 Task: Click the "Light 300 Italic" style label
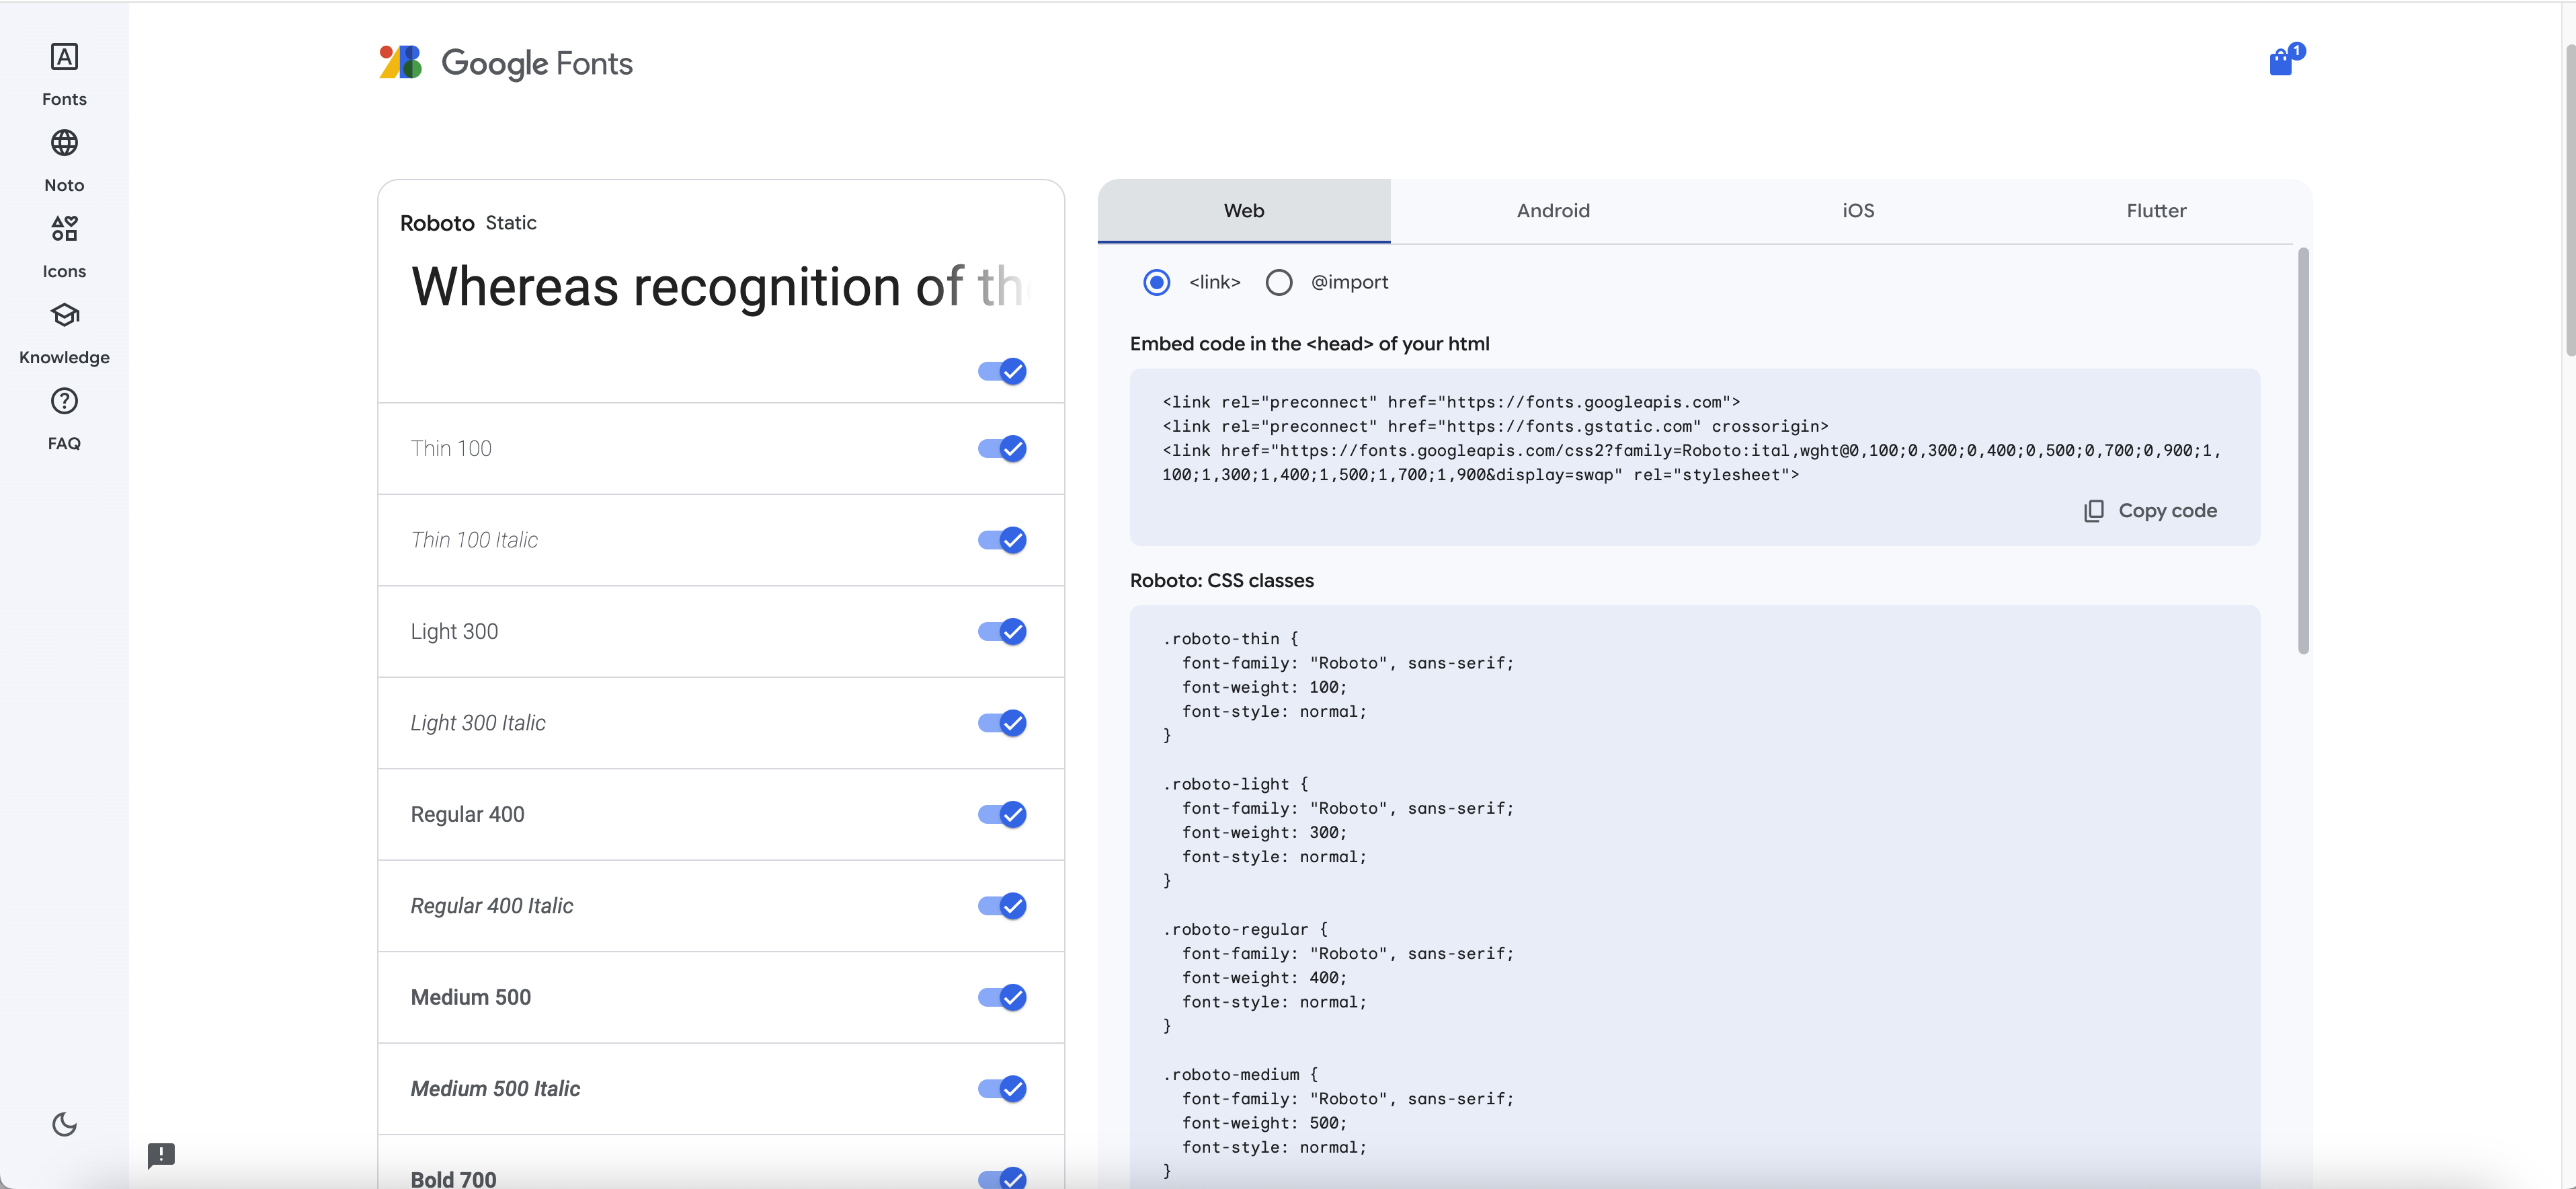(478, 723)
